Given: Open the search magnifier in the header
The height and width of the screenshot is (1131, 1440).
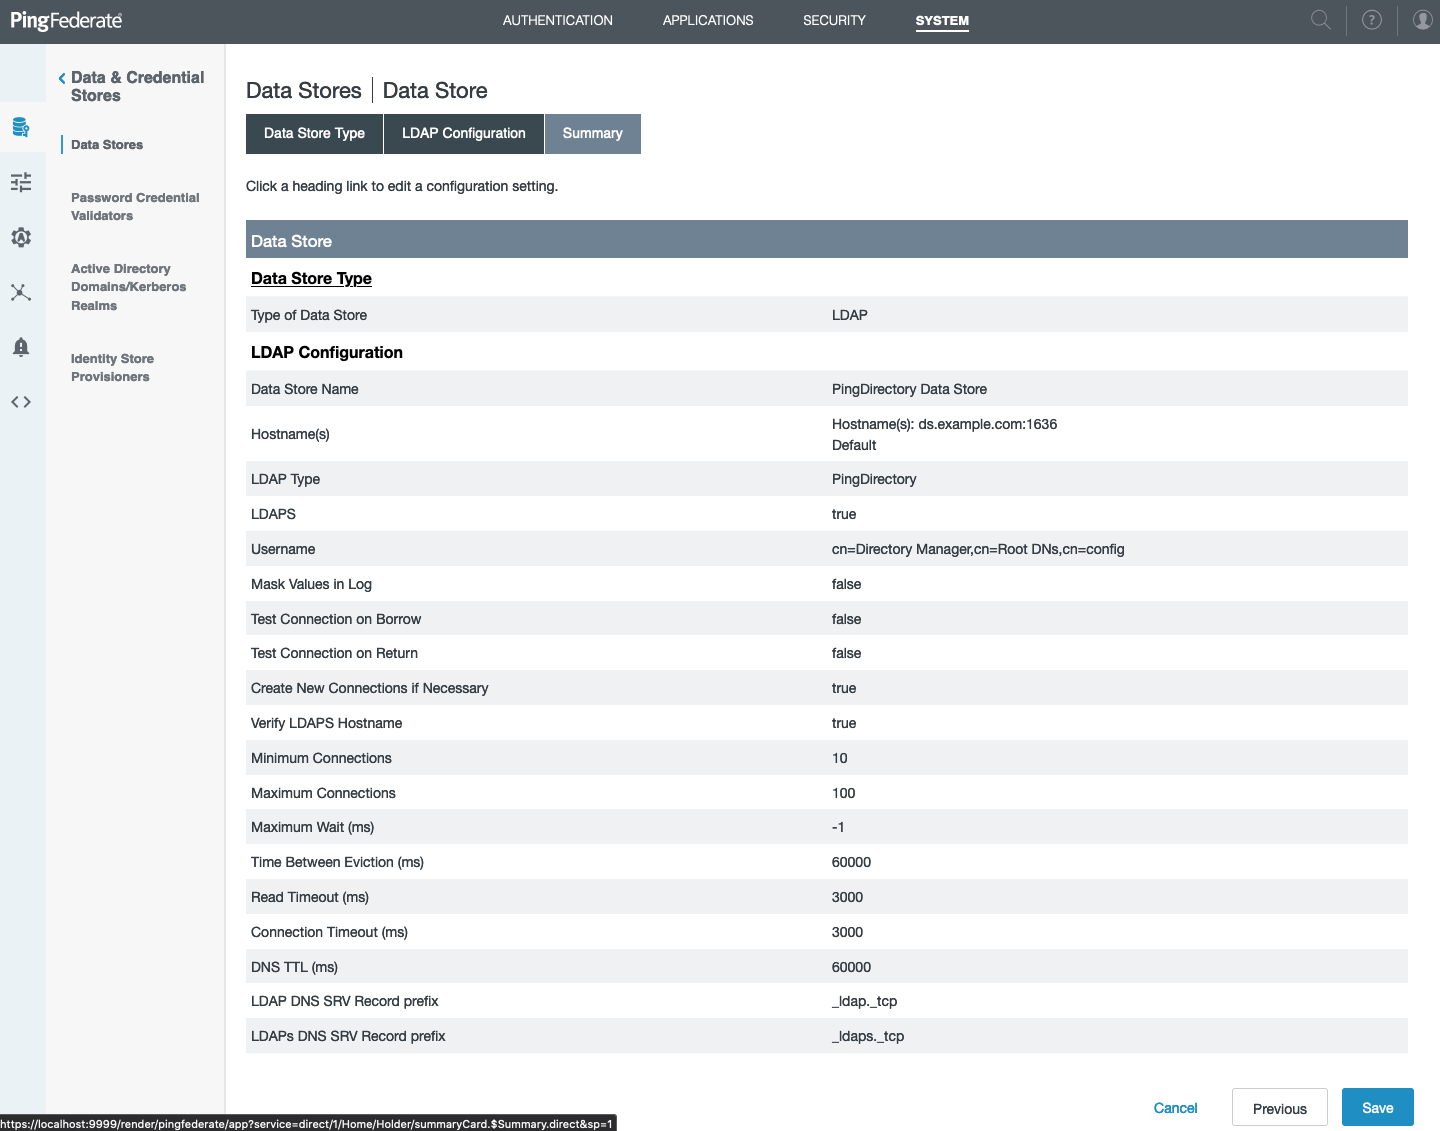Looking at the screenshot, I should coord(1320,20).
